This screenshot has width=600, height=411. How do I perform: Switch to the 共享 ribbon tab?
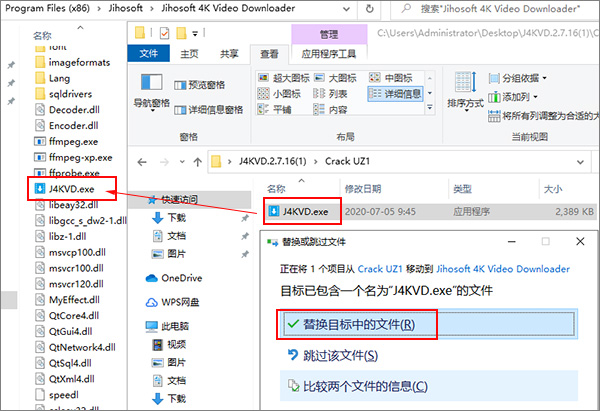(229, 54)
